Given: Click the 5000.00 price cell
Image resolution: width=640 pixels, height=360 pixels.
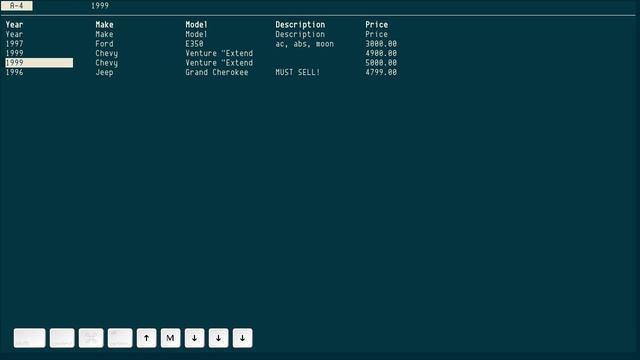Looking at the screenshot, I should click(x=381, y=62).
